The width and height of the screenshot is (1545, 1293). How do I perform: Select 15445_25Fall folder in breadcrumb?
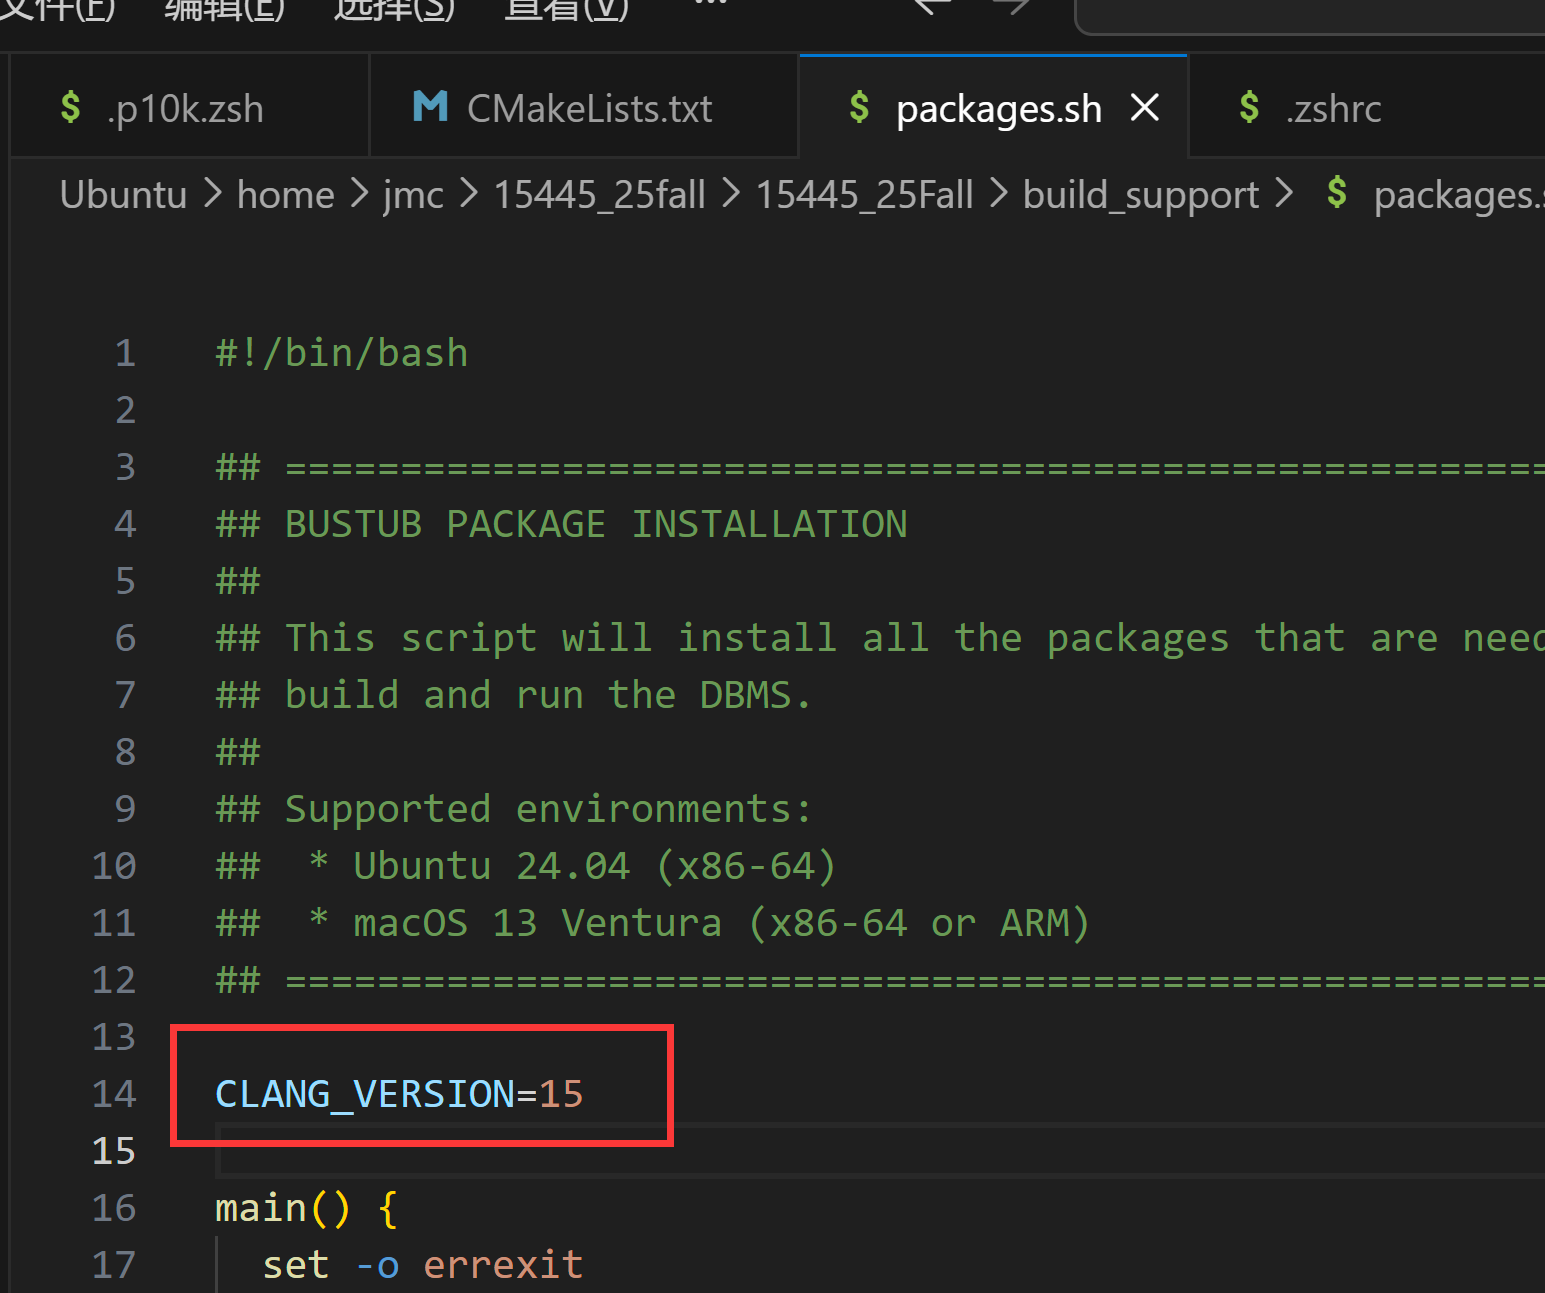[x=864, y=194]
